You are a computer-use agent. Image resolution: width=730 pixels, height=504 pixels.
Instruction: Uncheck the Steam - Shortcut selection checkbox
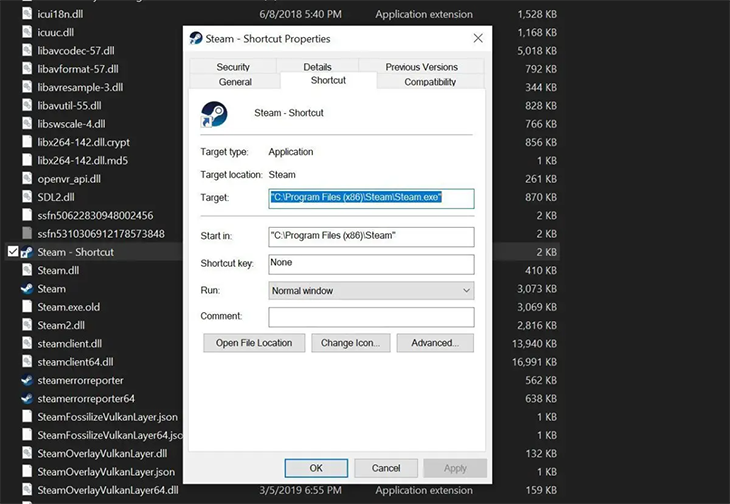[x=13, y=252]
